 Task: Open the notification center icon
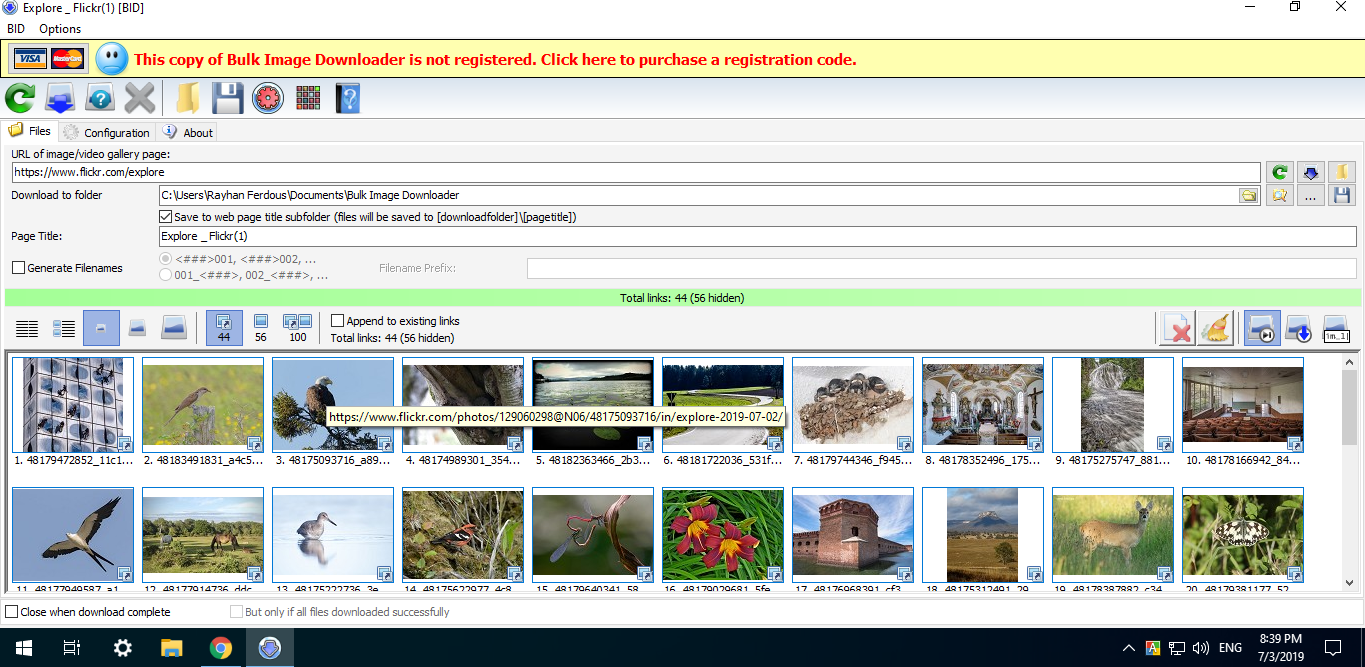click(1333, 648)
